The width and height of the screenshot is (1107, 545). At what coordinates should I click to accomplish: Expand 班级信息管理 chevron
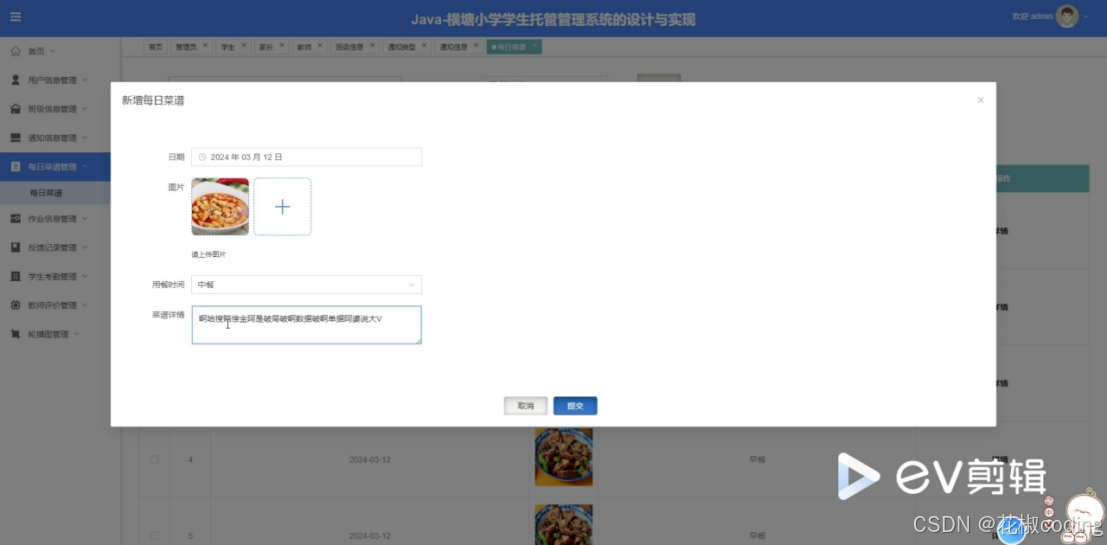point(85,109)
